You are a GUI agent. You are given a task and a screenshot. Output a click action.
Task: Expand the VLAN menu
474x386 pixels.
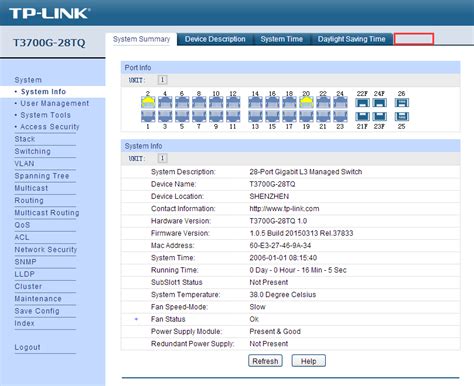tap(24, 164)
